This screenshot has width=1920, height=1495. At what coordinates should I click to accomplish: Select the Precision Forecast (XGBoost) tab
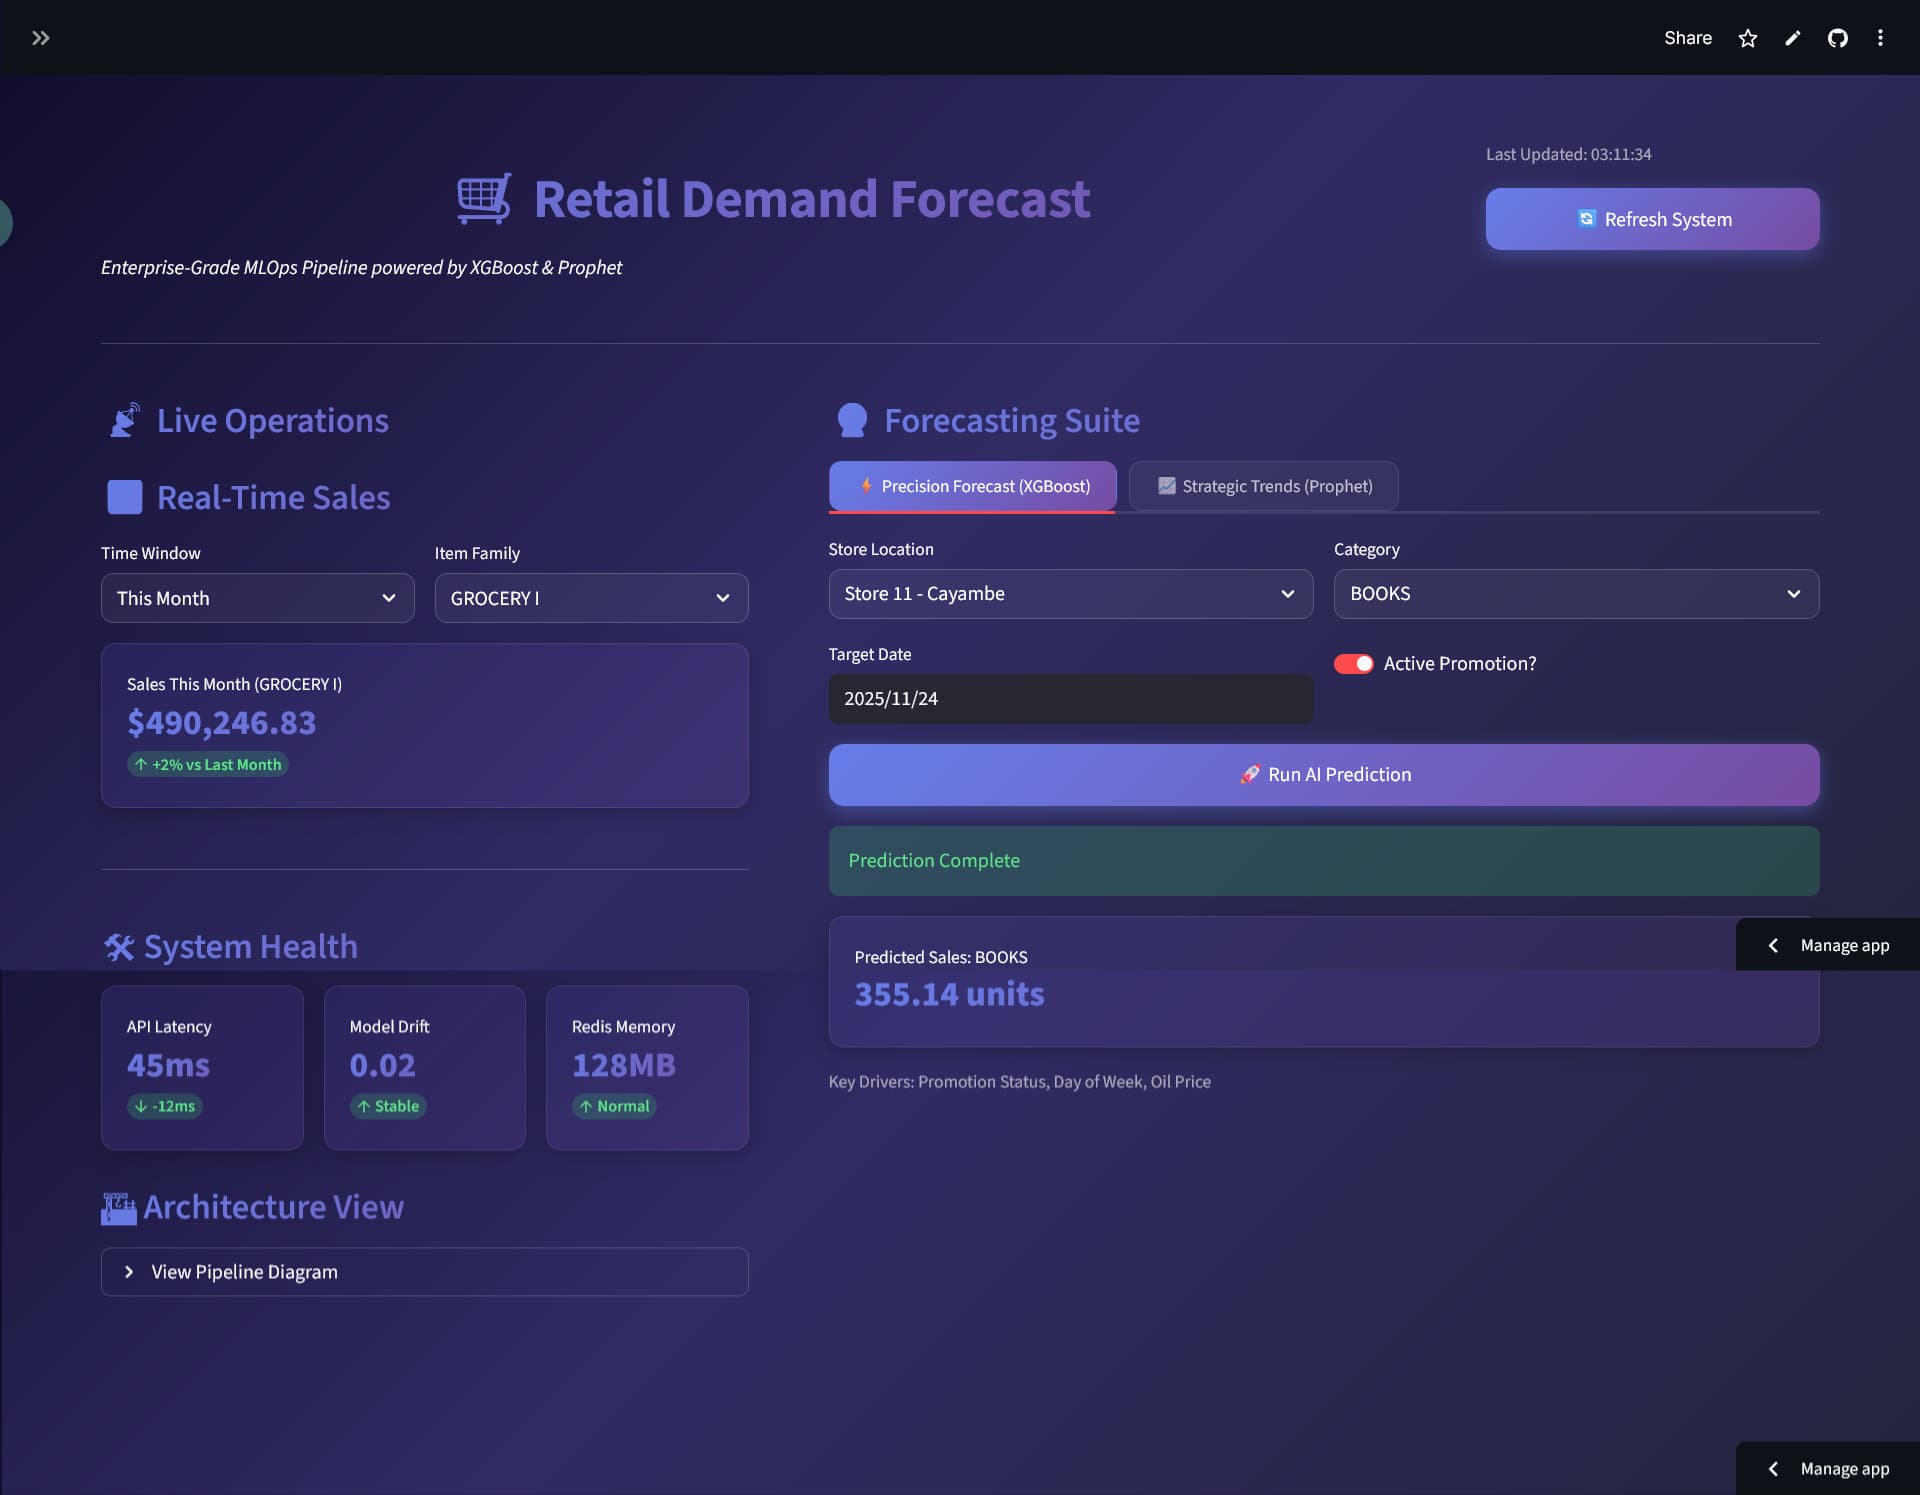972,486
